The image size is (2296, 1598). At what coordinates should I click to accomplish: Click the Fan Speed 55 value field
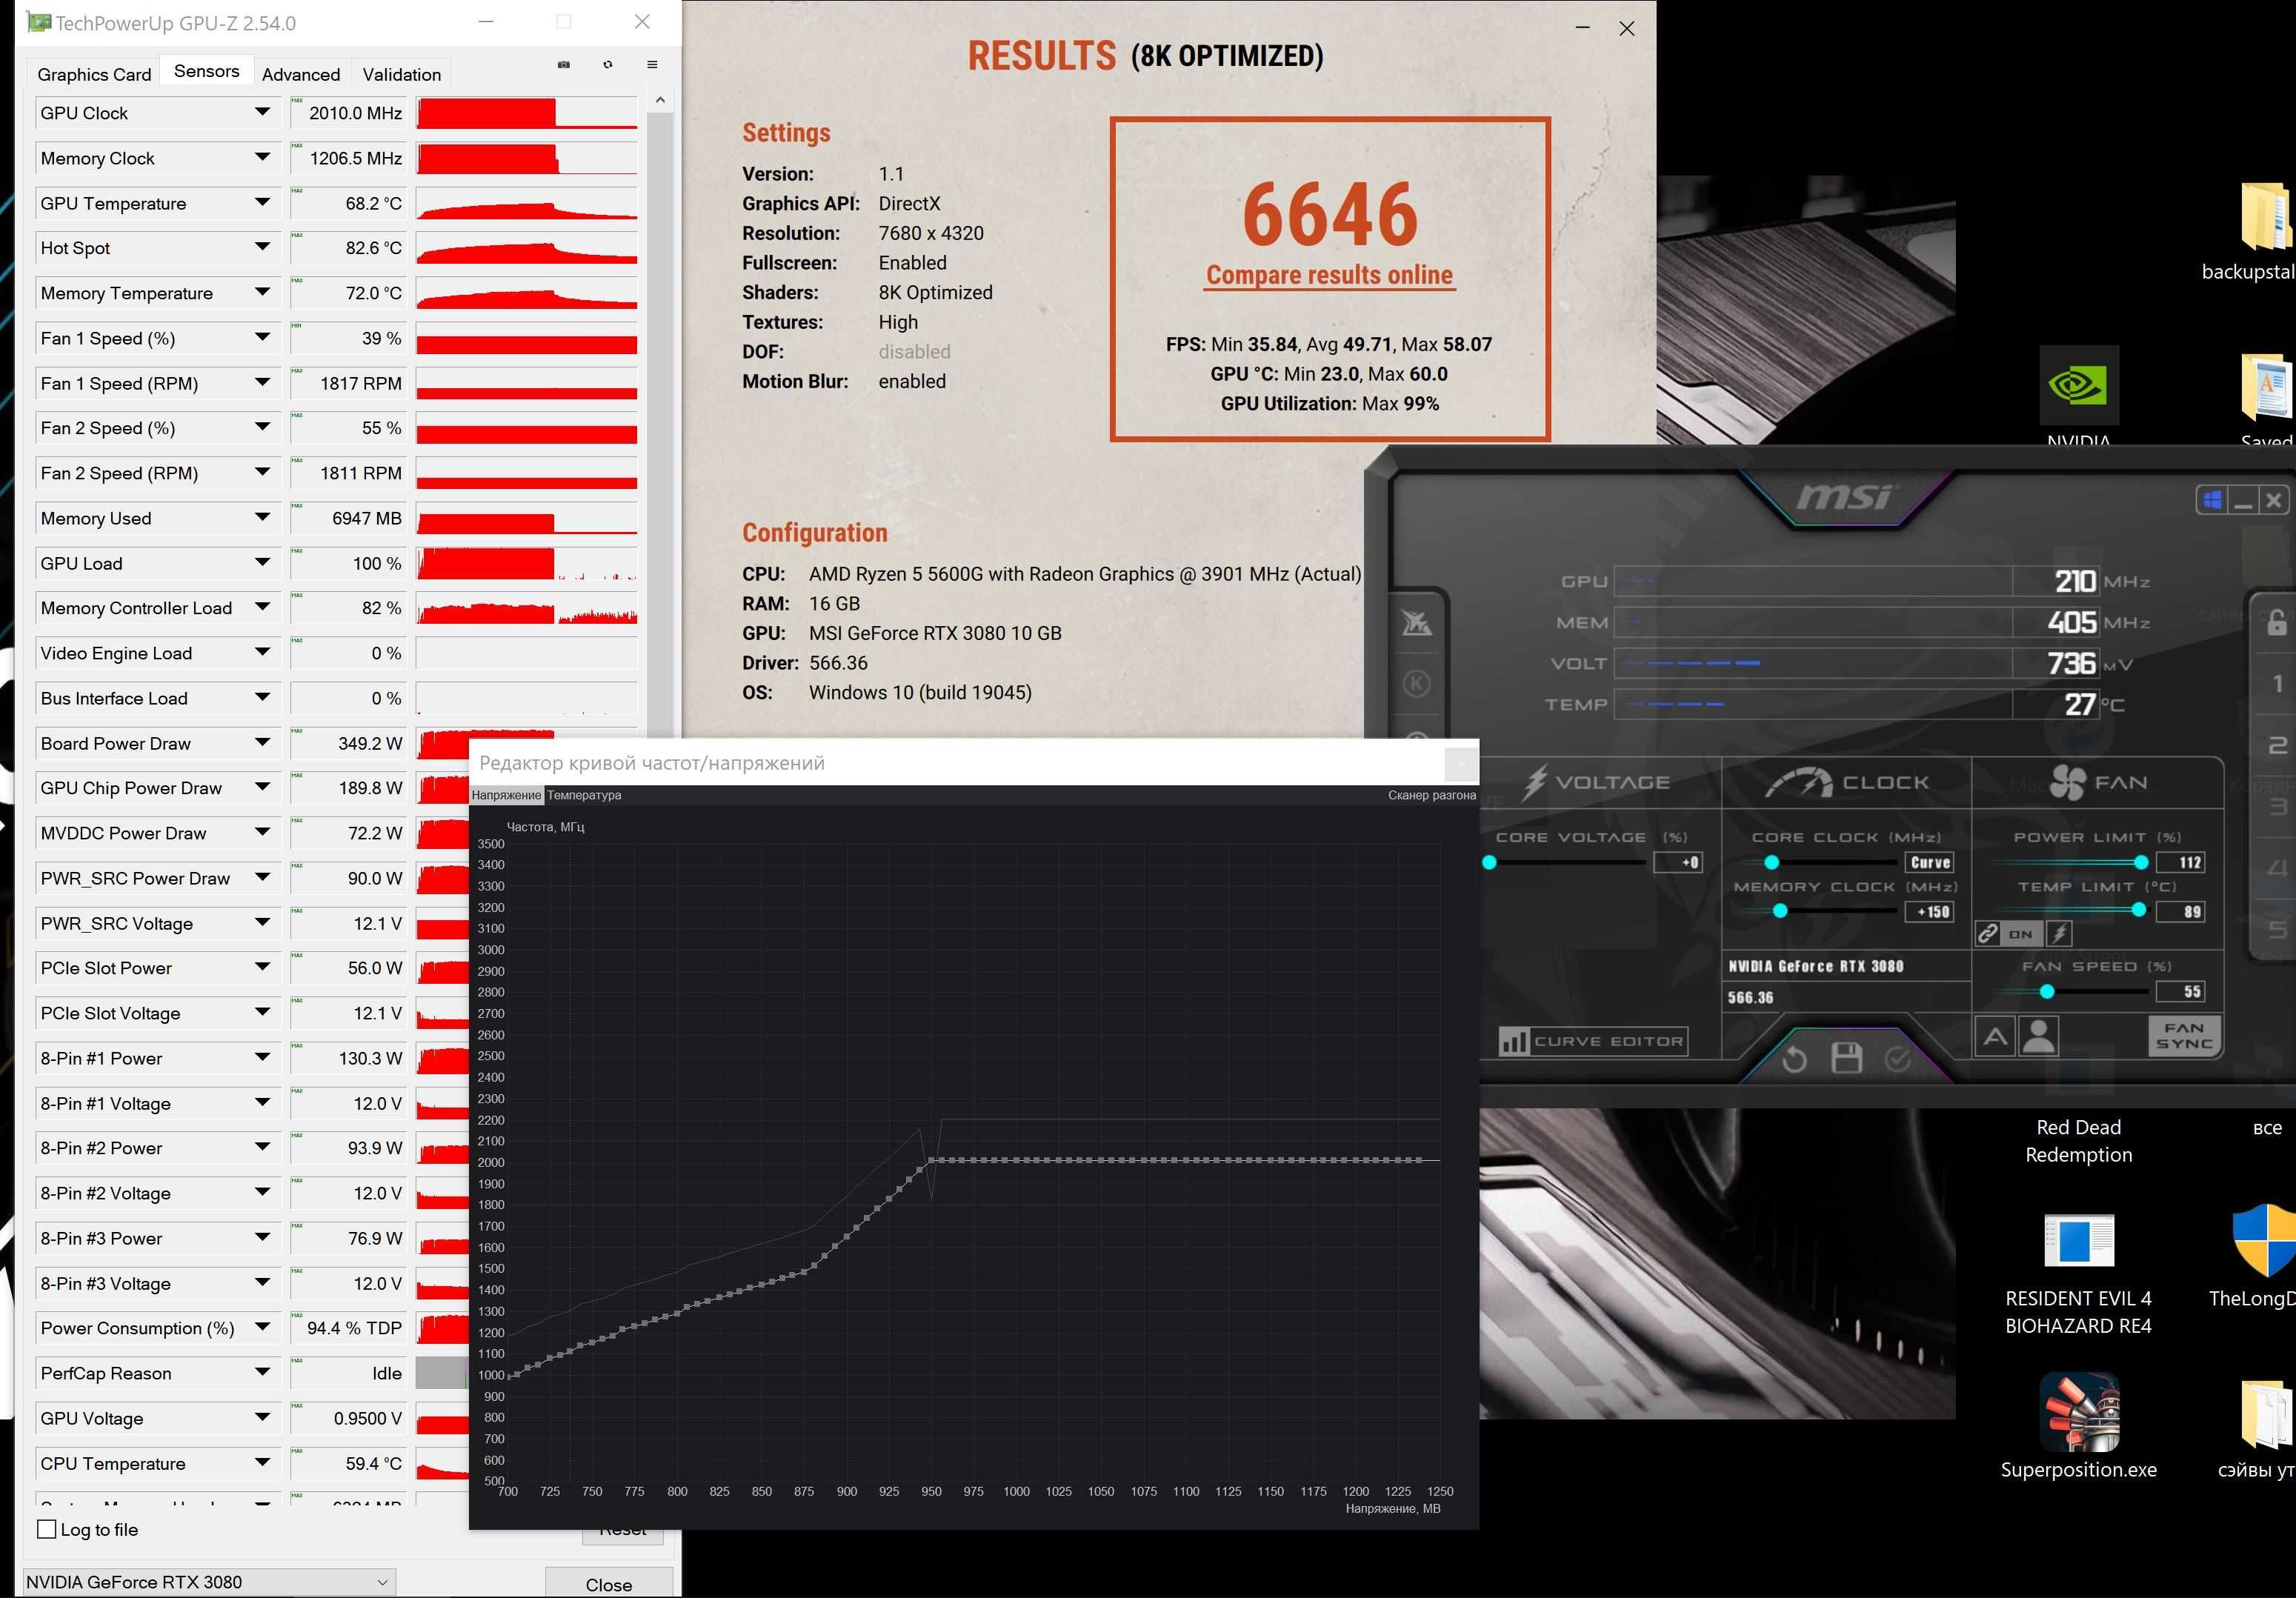pyautogui.click(x=2180, y=991)
